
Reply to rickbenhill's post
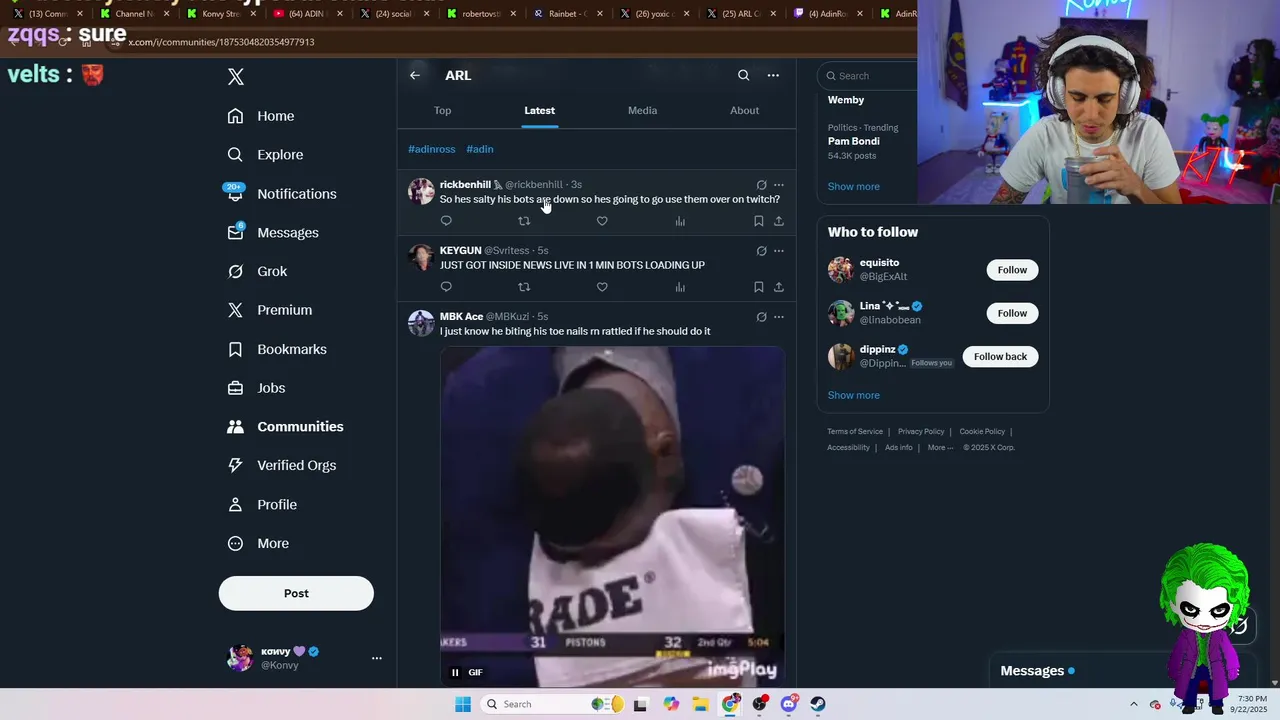pos(446,221)
